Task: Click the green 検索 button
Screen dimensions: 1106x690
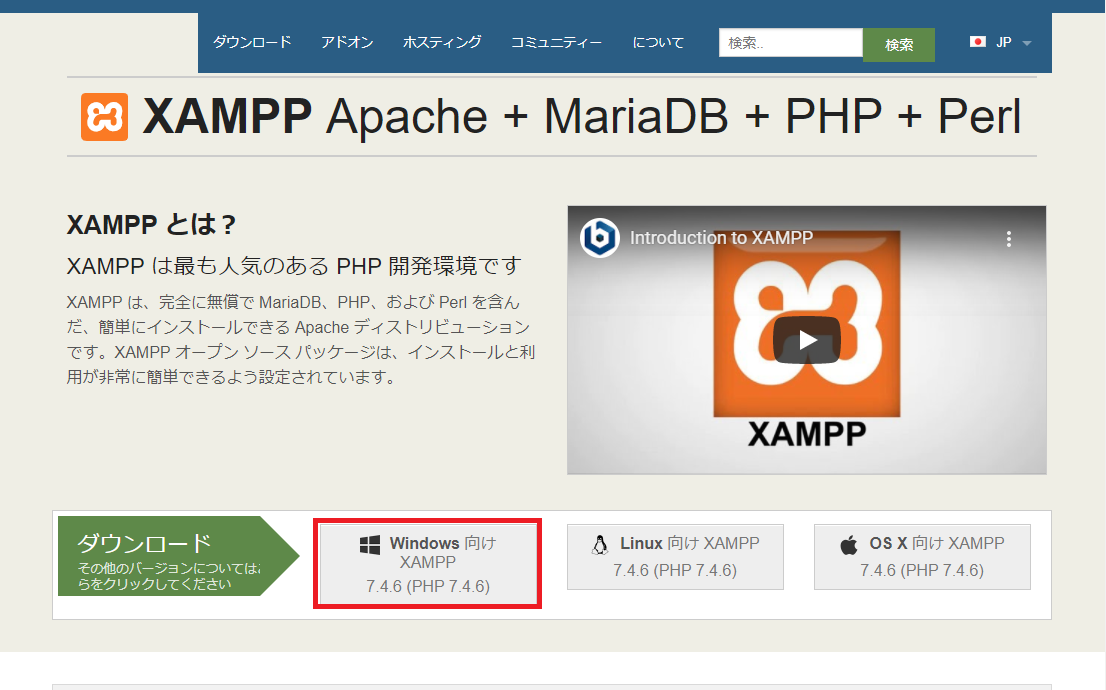Action: pos(899,44)
